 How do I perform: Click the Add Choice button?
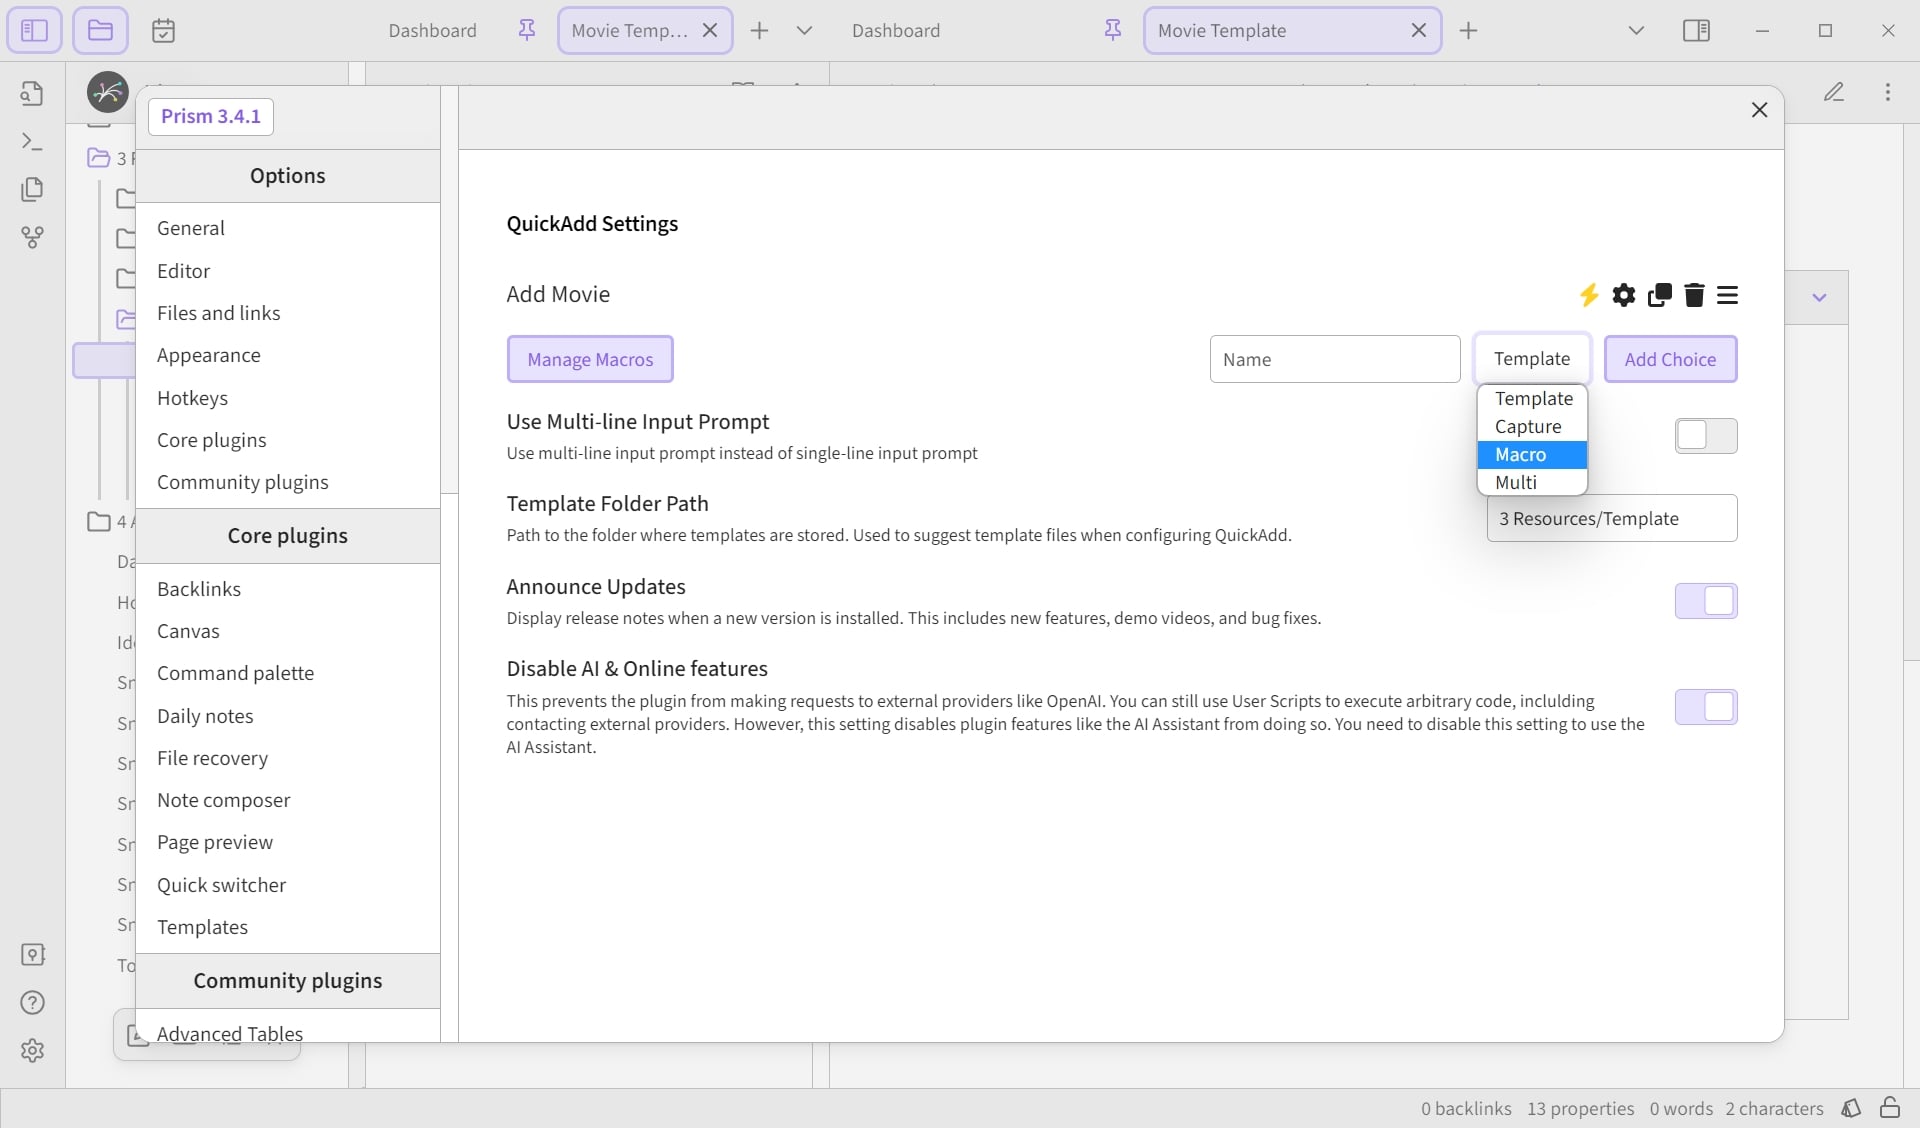[1670, 359]
